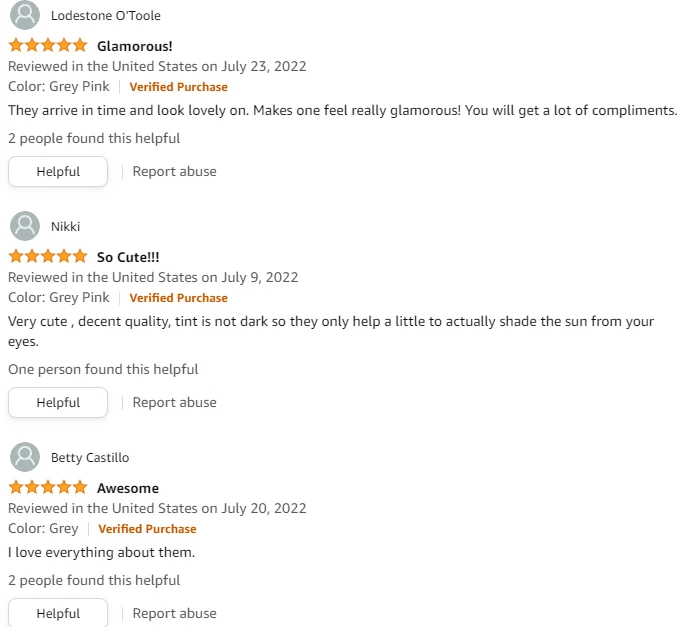Click the star rating on the Awesome review

48,487
